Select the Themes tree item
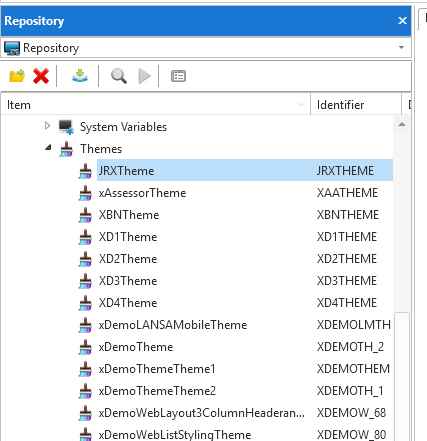Image resolution: width=427 pixels, height=441 pixels. point(101,149)
